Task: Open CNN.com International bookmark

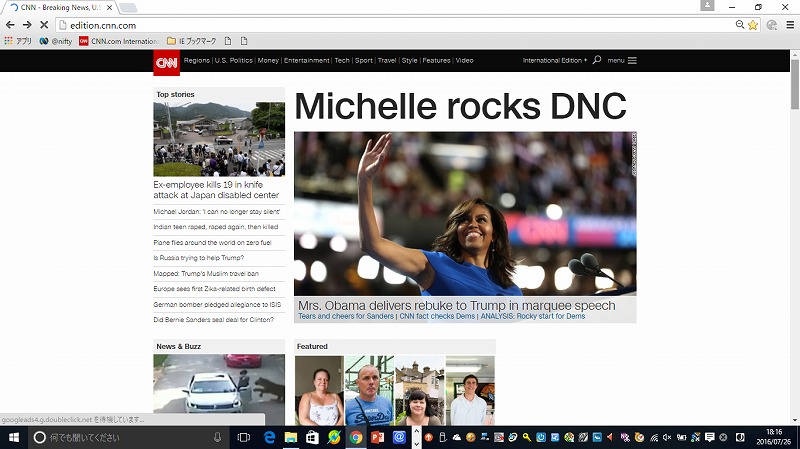Action: point(119,41)
